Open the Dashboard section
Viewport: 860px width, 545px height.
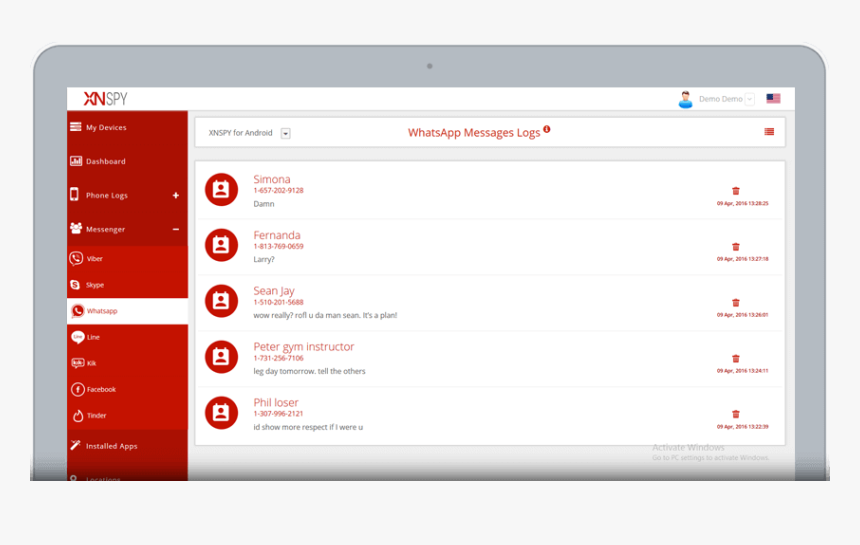(127, 161)
